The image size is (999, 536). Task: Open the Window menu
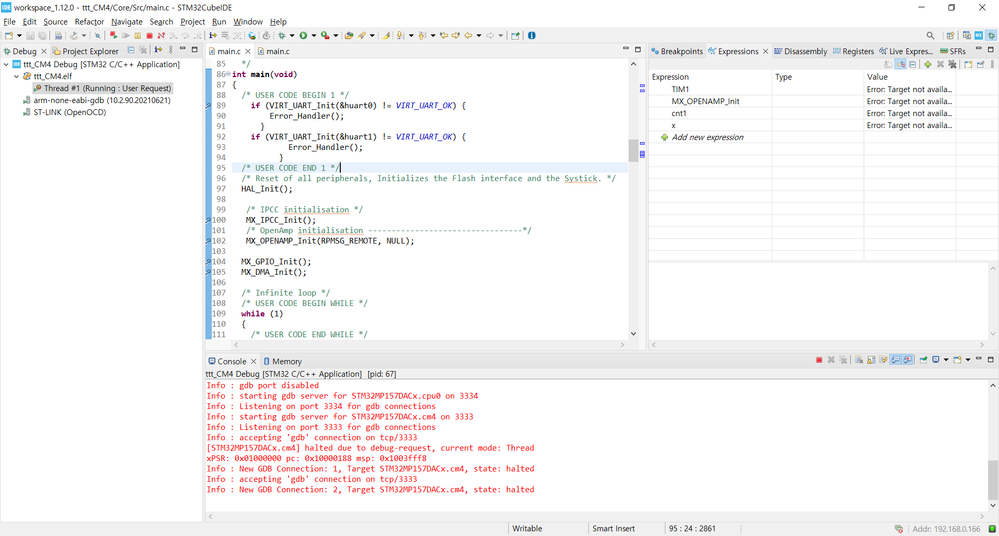tap(248, 22)
